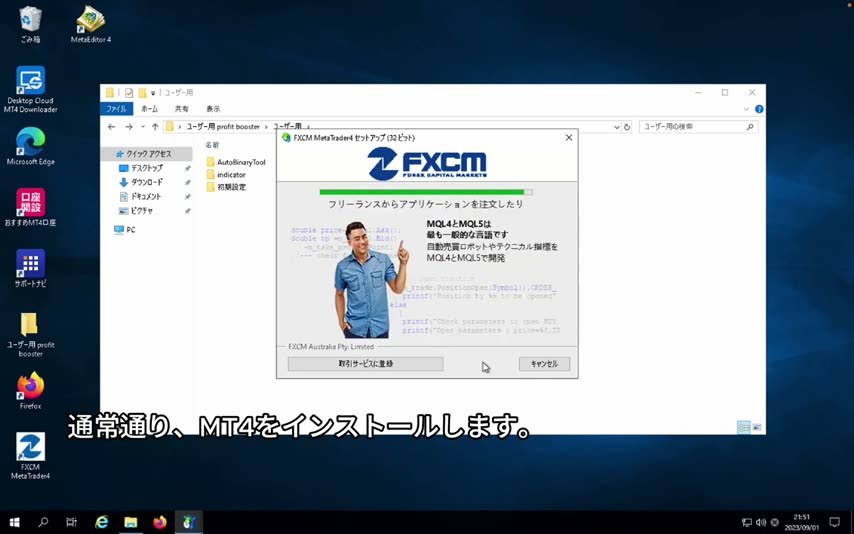Click the search magnifier in Explorer search box
Screen dimensions: 854x534
point(750,126)
